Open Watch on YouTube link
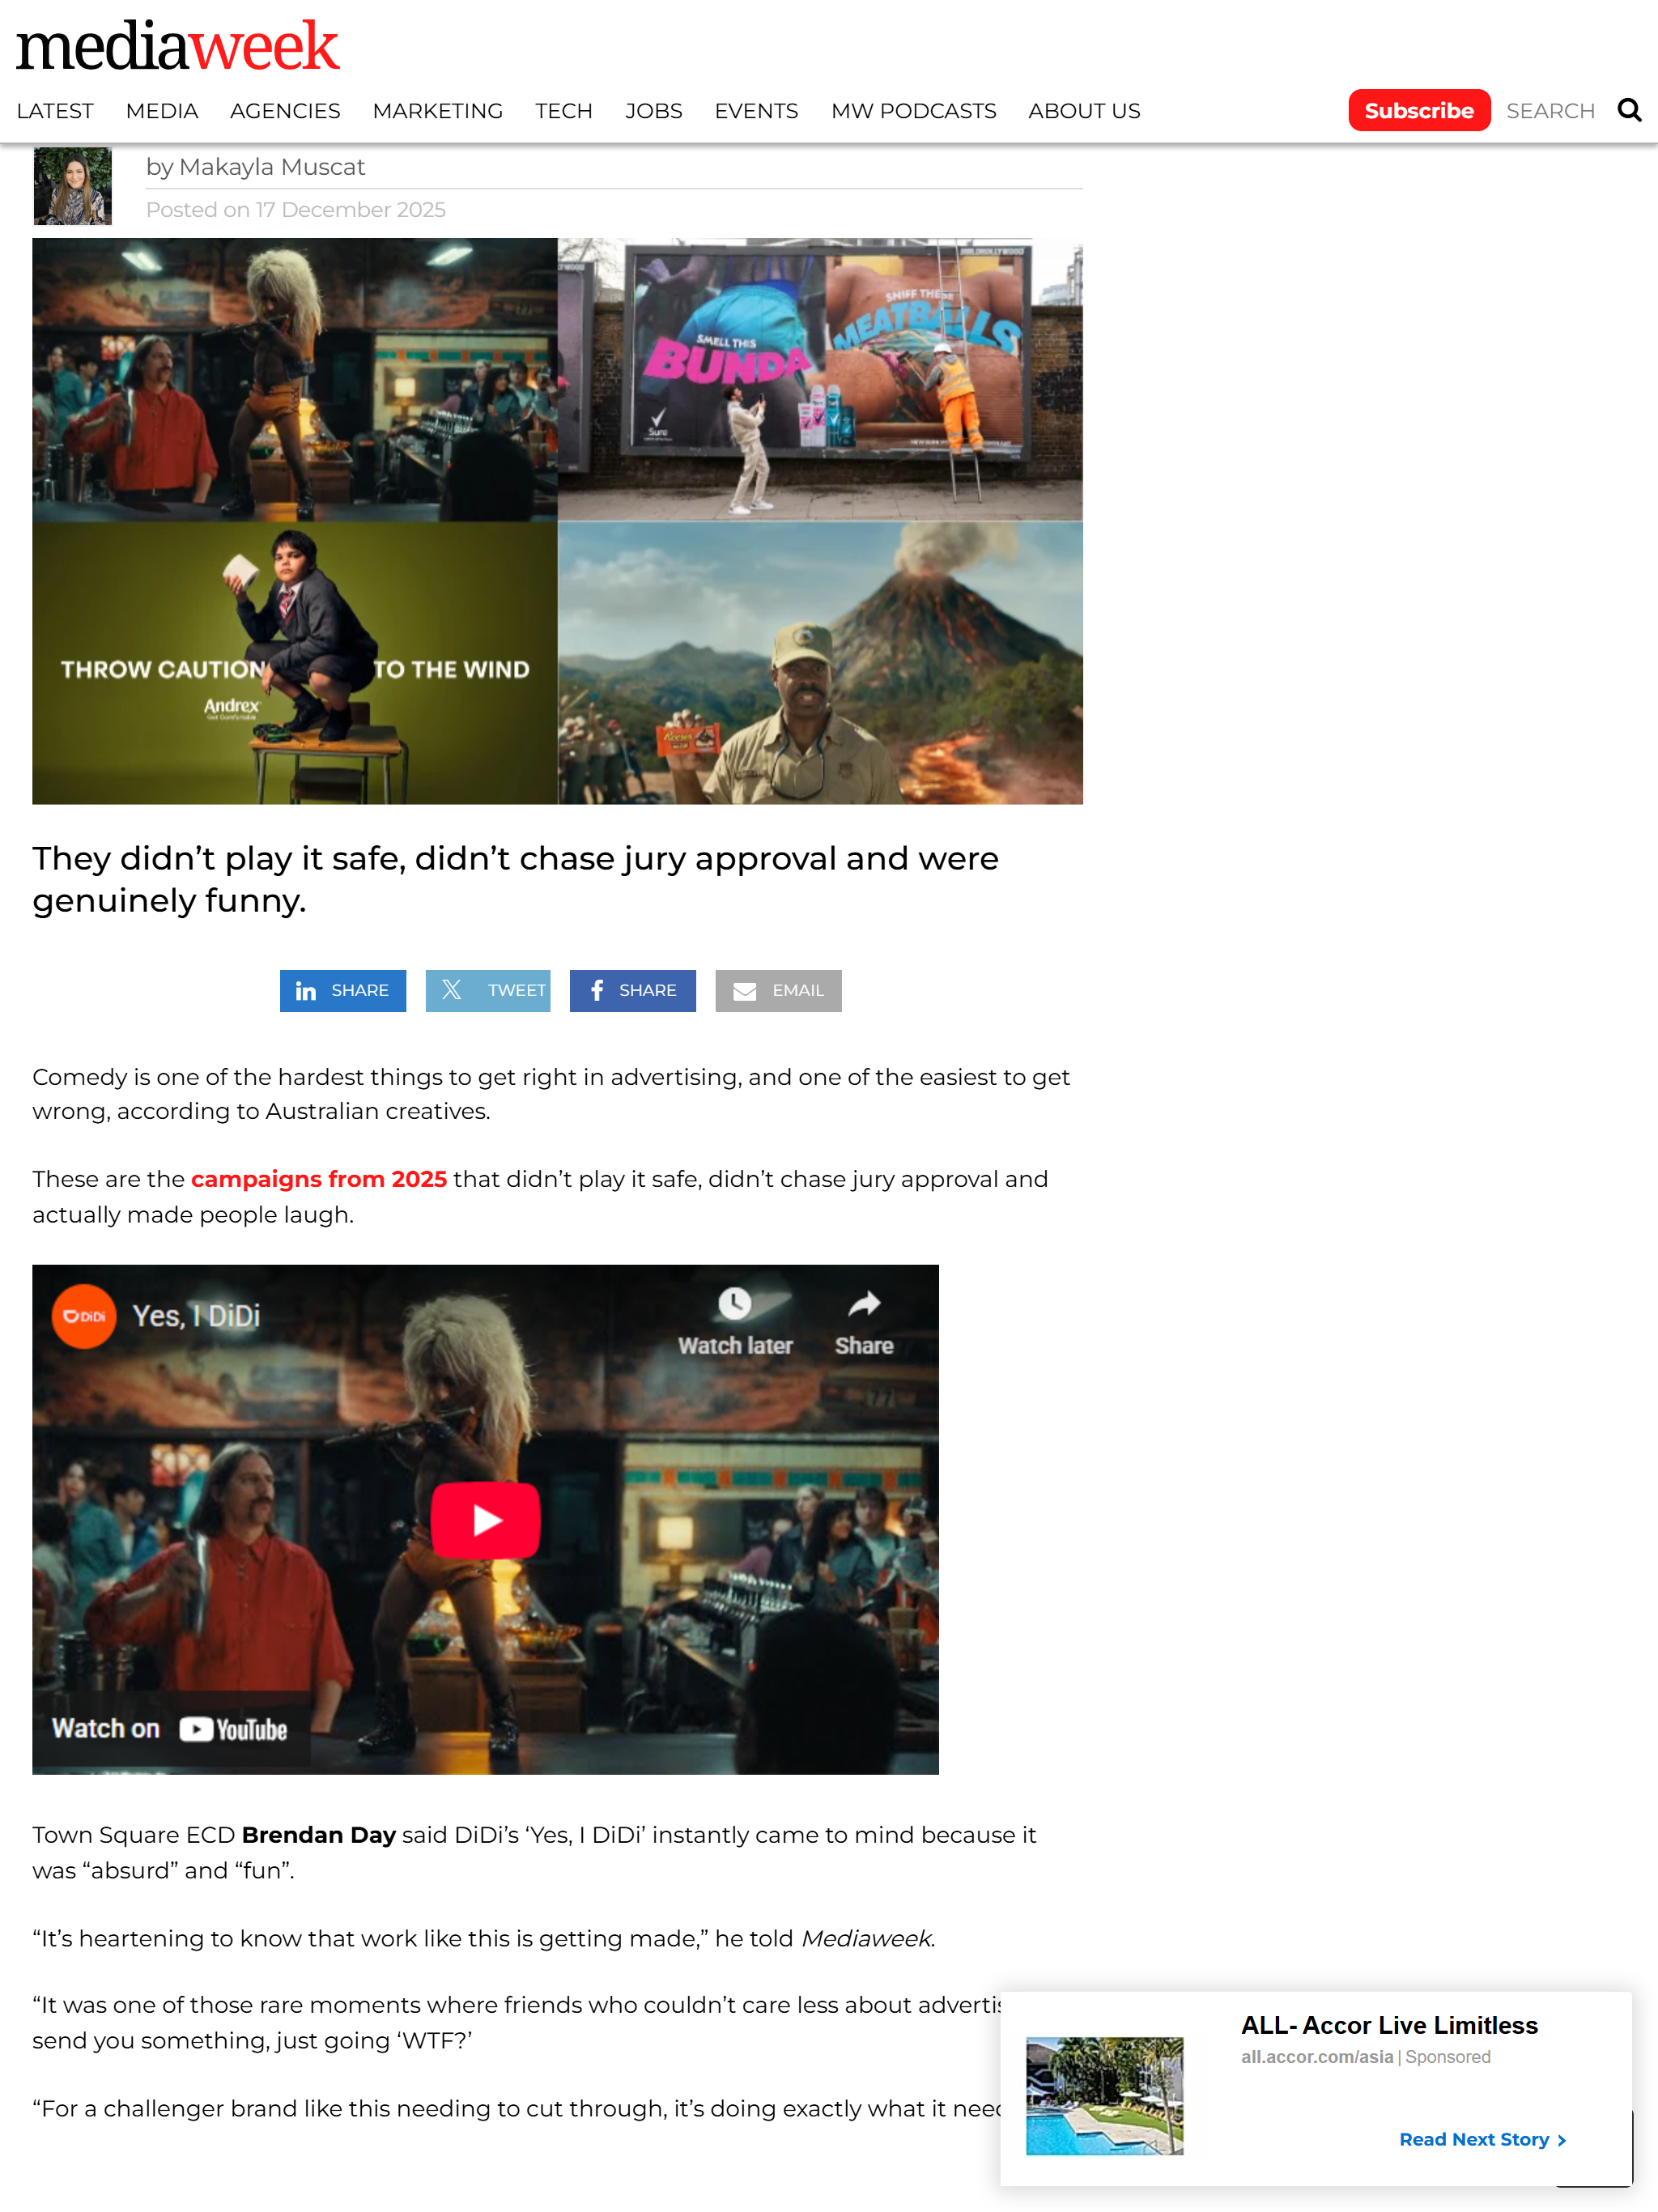1658x2212 pixels. pyautogui.click(x=170, y=1729)
